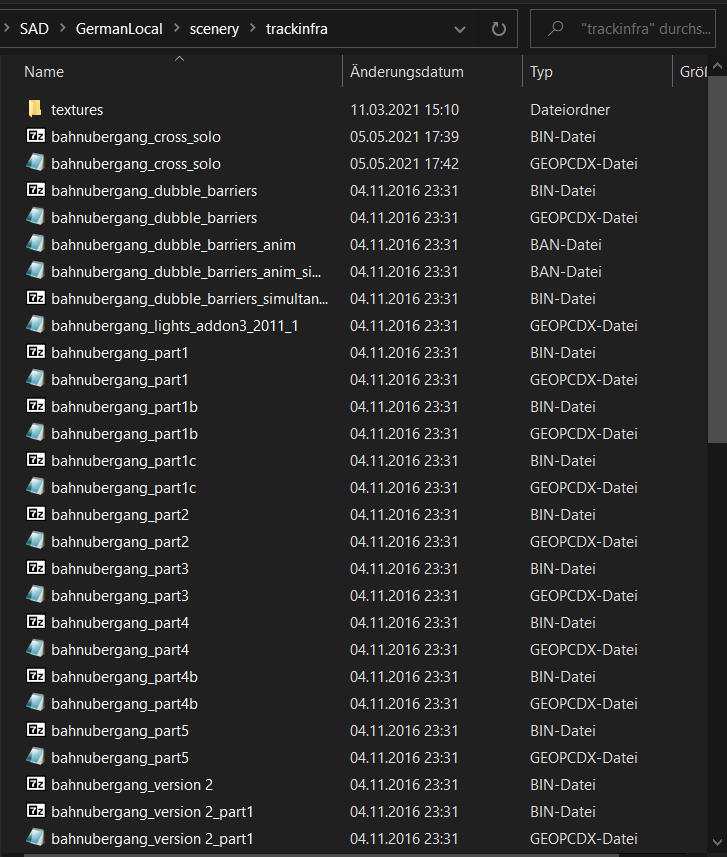The image size is (727, 857).
Task: Click the icon of bahnubergang_dubble_barriers_anim
Action: click(x=36, y=244)
